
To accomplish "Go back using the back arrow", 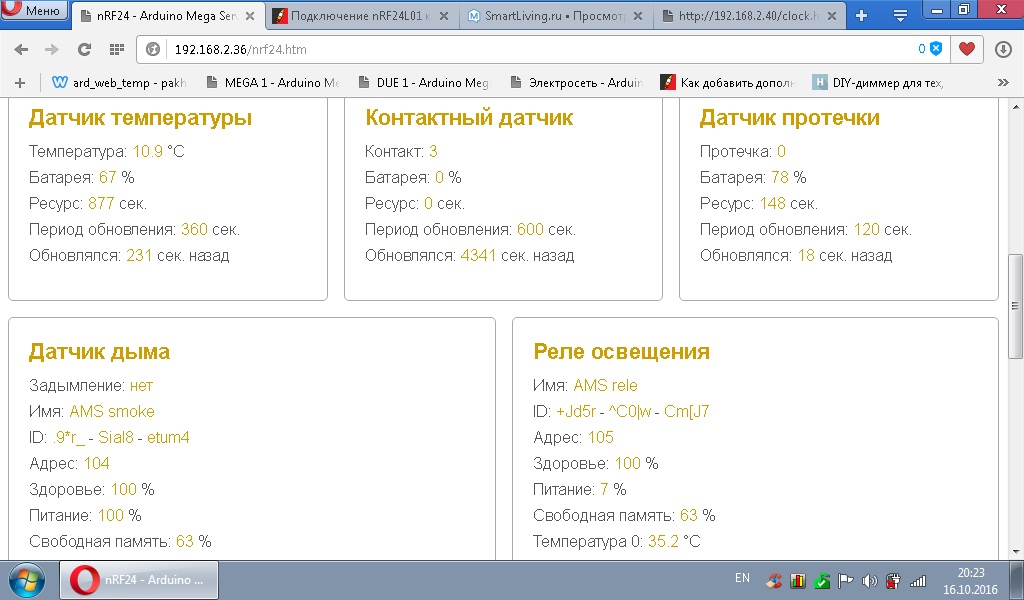I will pyautogui.click(x=21, y=49).
